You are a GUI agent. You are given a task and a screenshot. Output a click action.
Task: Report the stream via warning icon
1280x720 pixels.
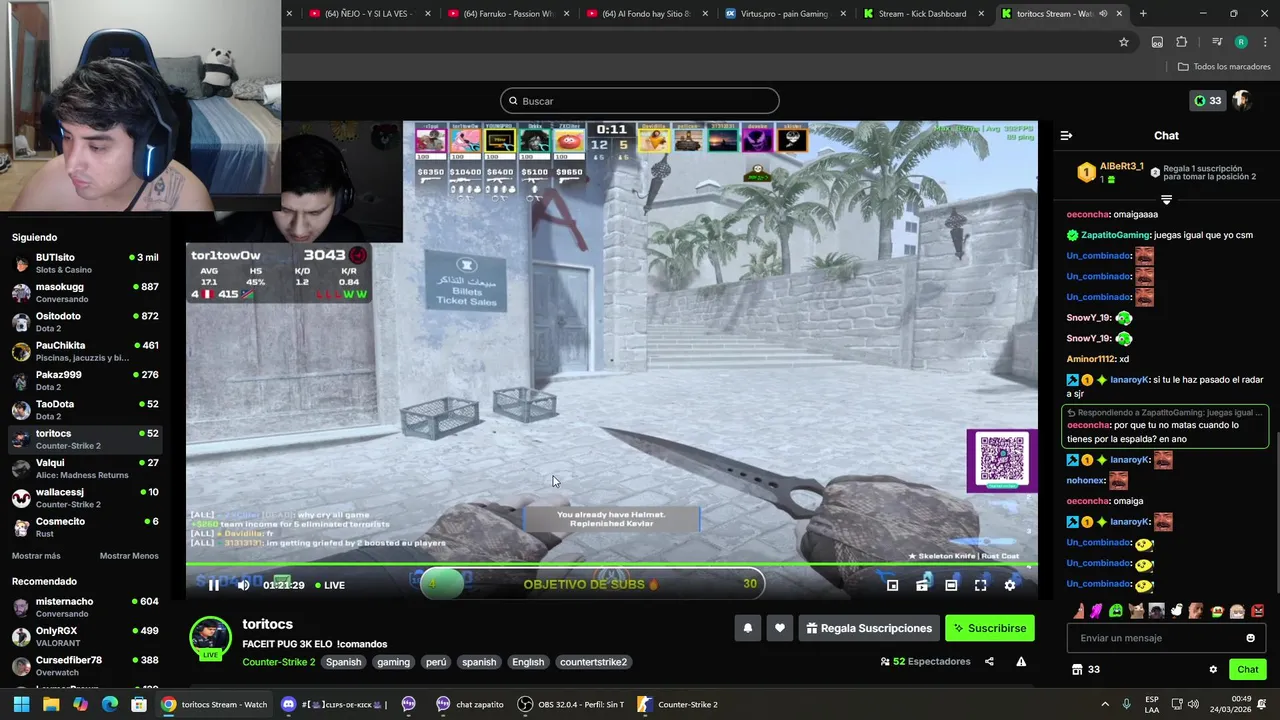pyautogui.click(x=1021, y=661)
